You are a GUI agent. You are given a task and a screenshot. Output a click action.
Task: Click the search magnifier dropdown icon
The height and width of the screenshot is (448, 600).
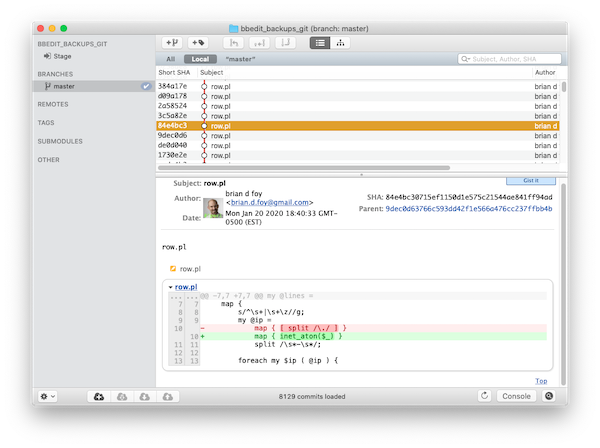tap(465, 59)
